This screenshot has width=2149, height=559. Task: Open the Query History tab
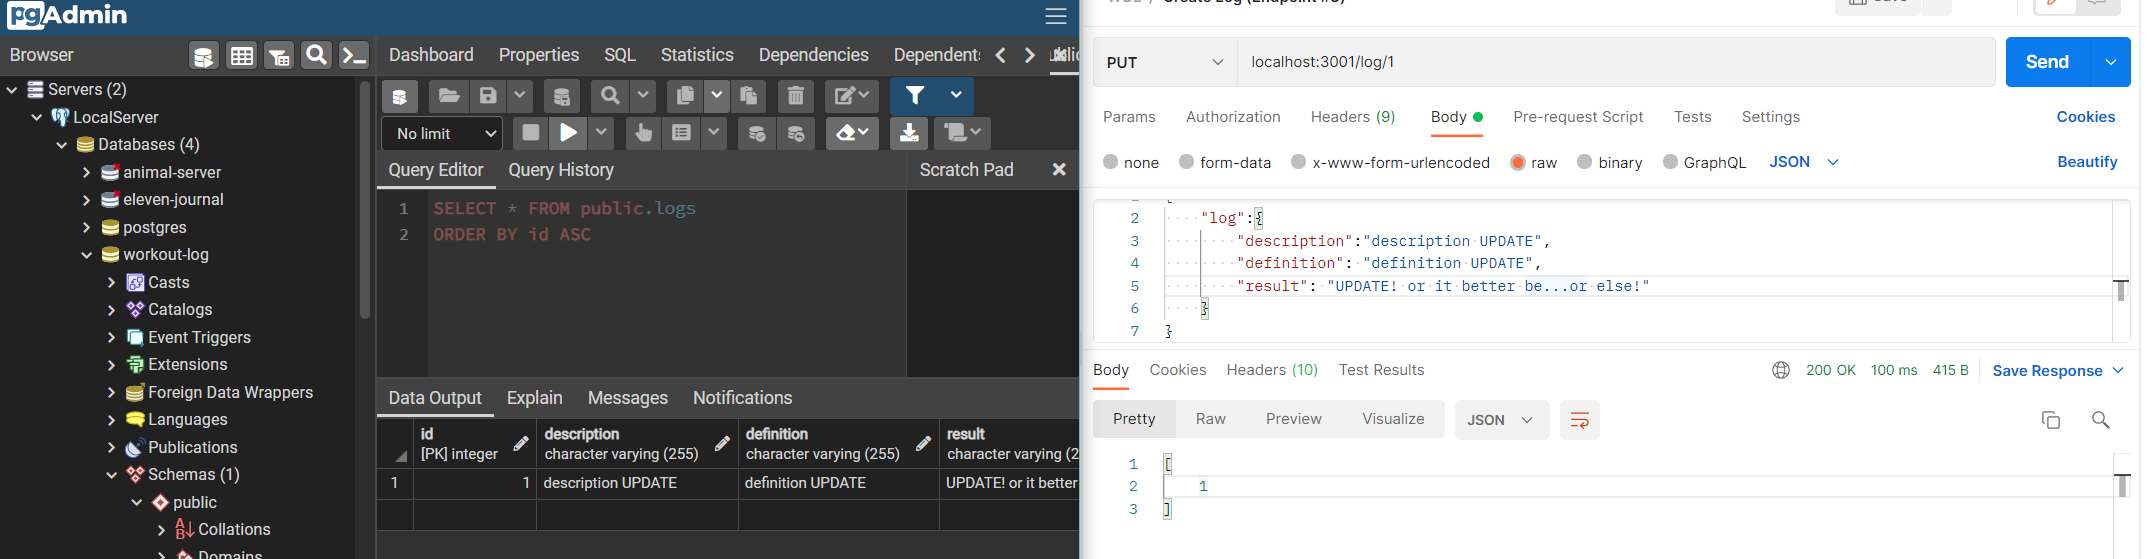tap(561, 170)
